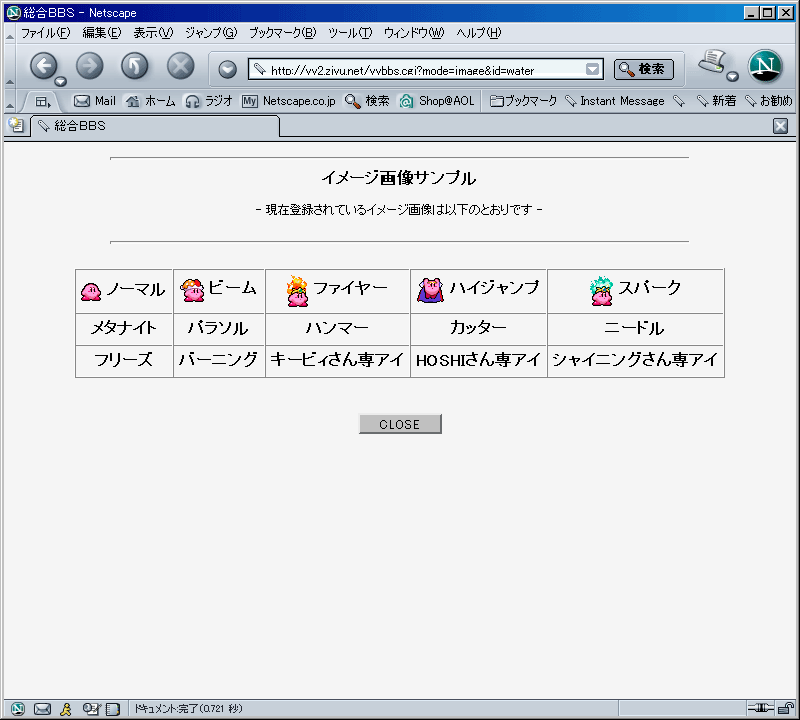Click the Forward navigation button

pos(89,66)
